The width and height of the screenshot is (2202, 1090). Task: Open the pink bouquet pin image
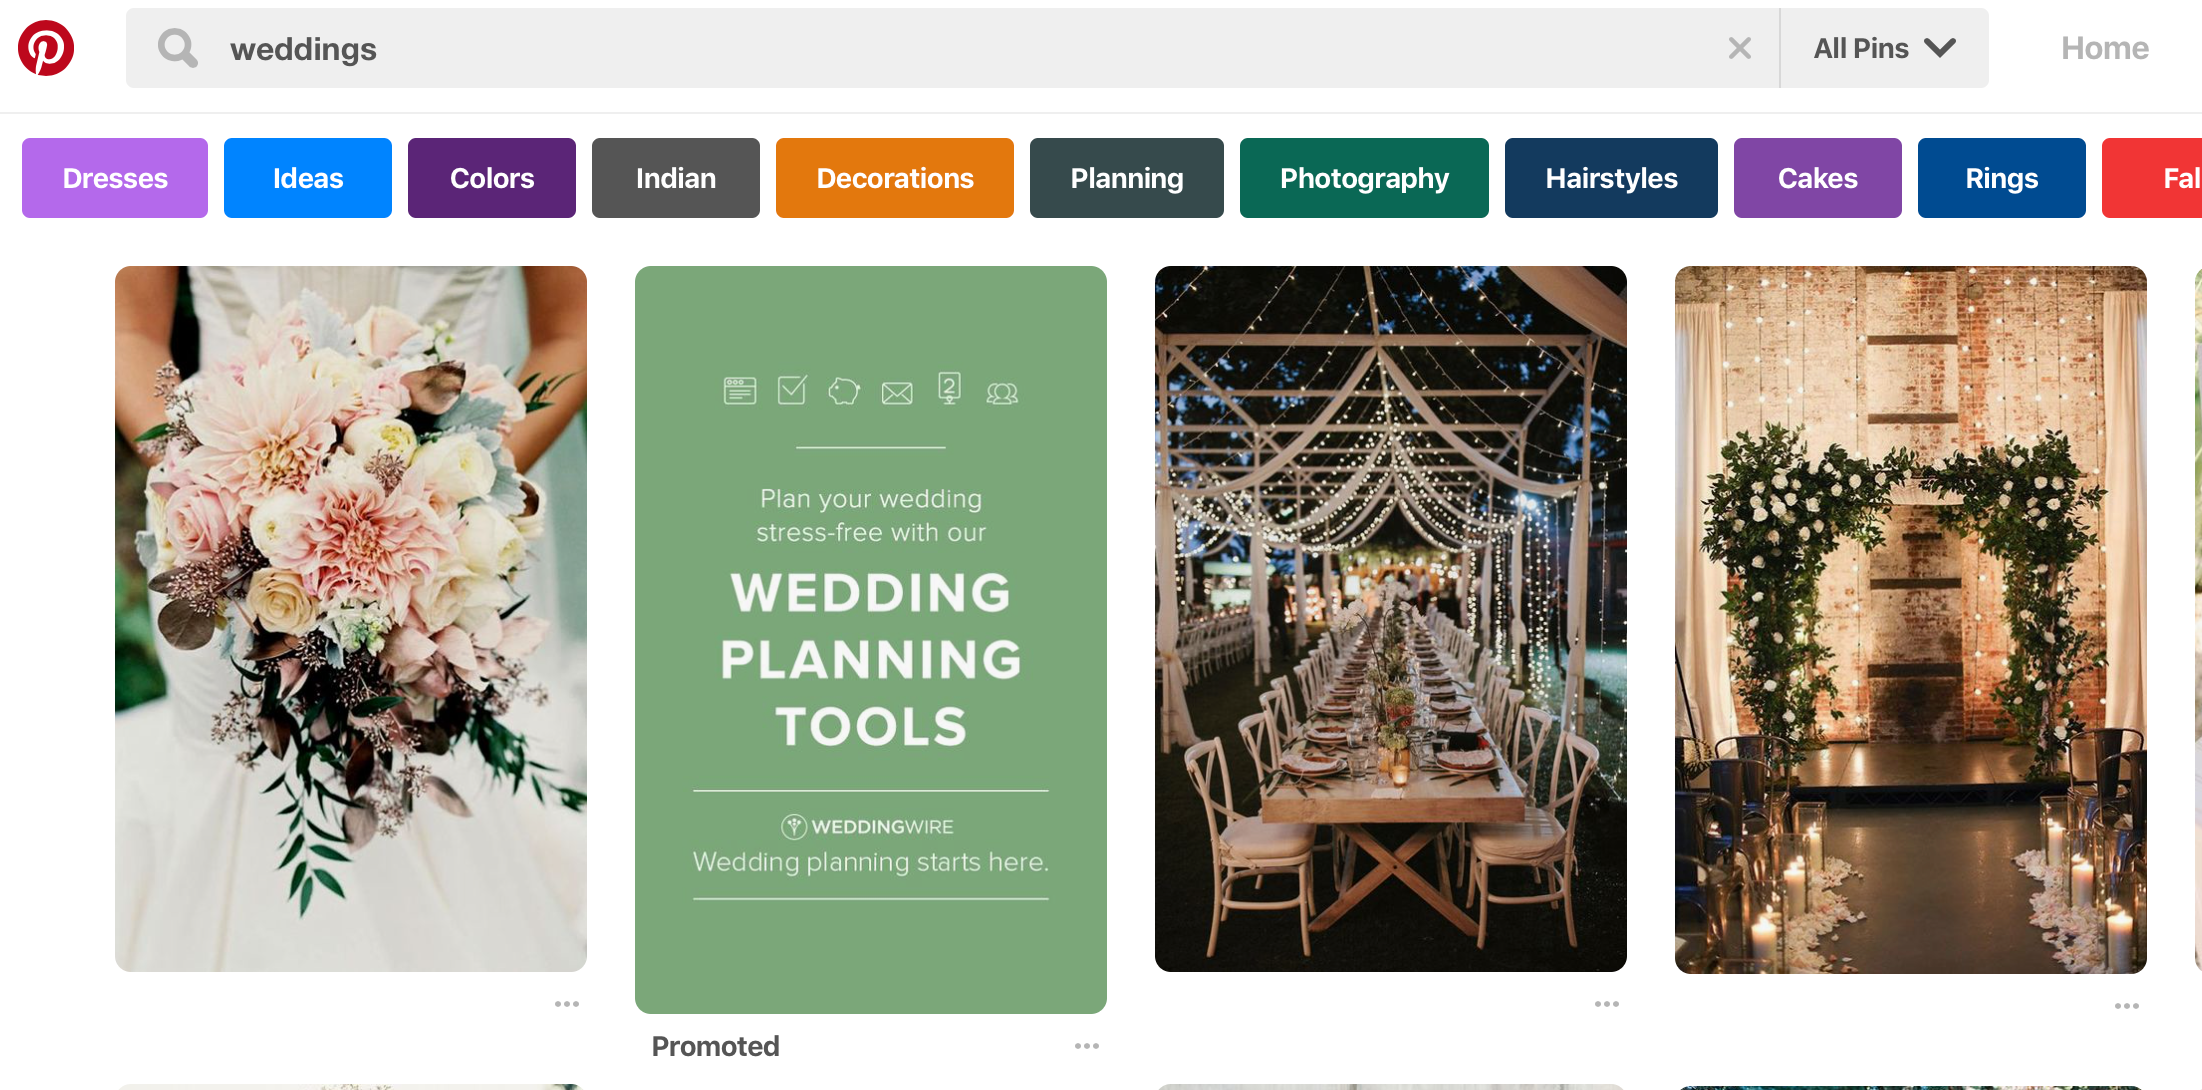click(x=351, y=618)
